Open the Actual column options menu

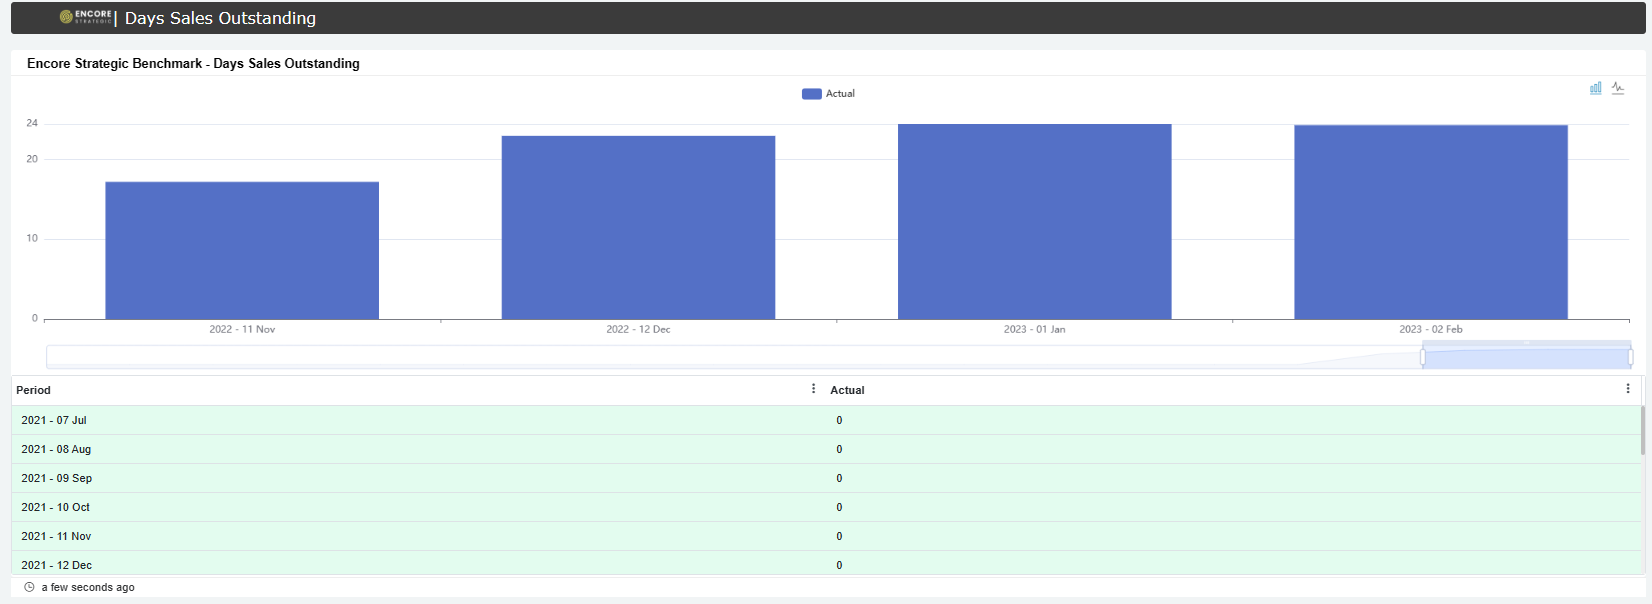(1628, 389)
